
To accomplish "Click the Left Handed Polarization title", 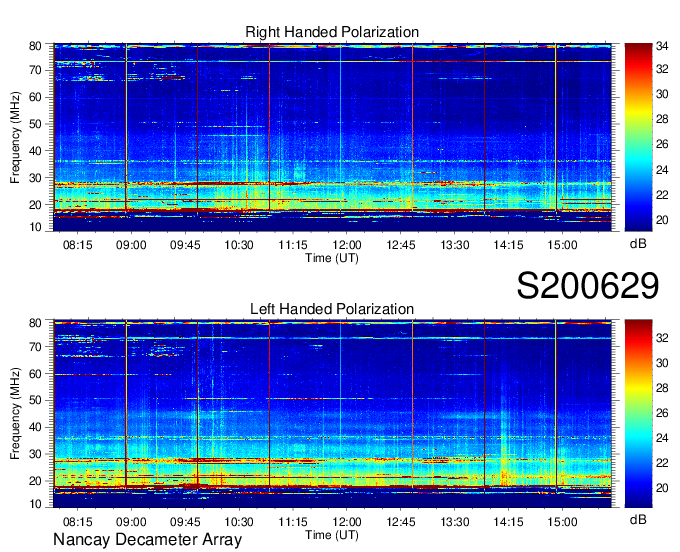I will (x=332, y=309).
